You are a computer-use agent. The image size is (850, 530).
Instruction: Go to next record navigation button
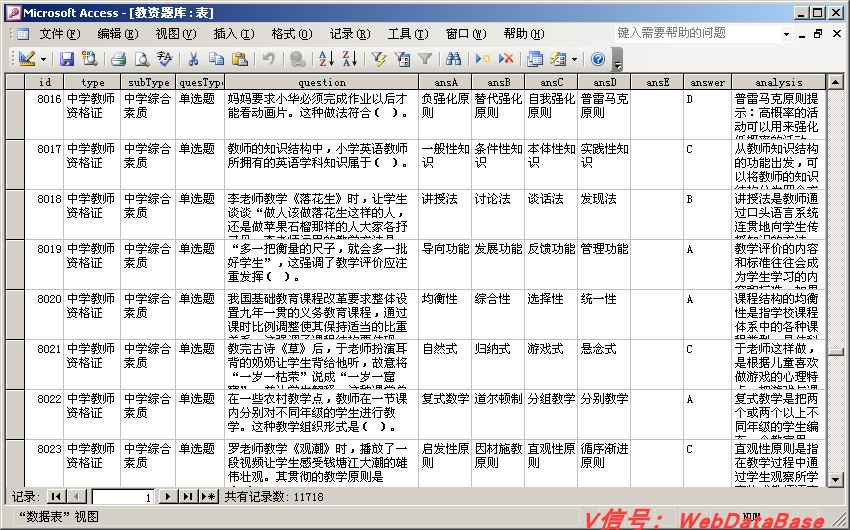tap(168, 496)
